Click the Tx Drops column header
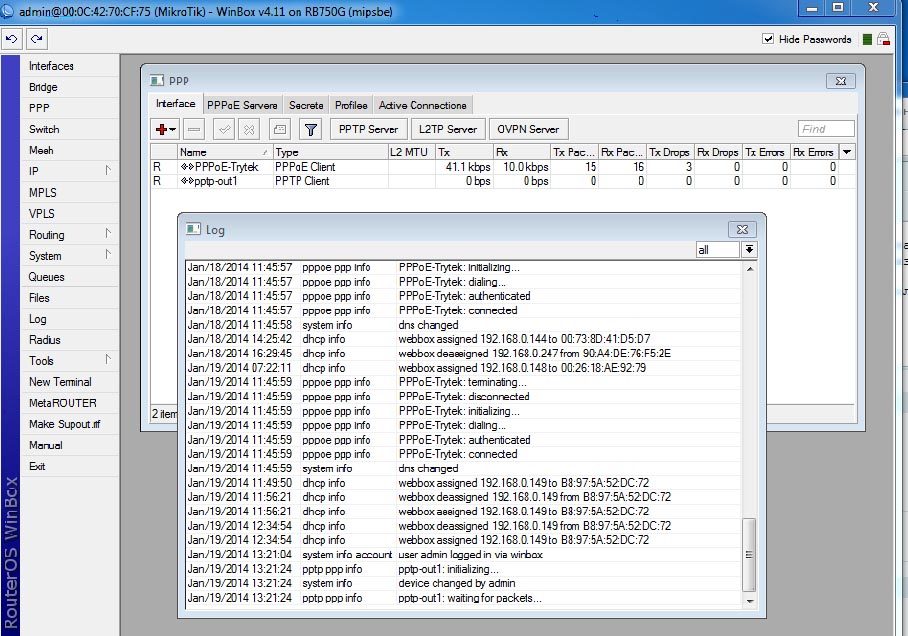This screenshot has height=636, width=908. point(669,152)
